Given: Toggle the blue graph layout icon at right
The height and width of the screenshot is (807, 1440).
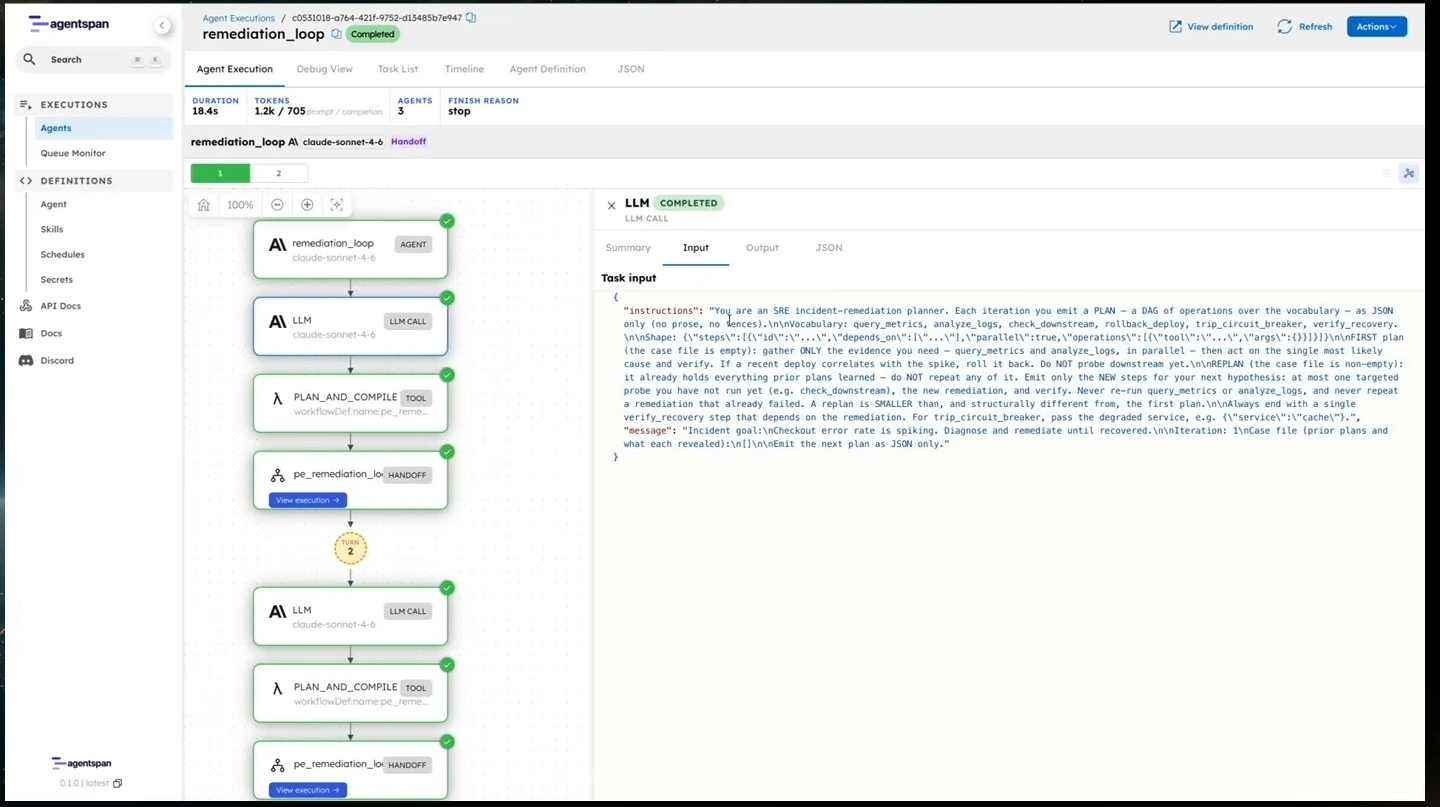Looking at the screenshot, I should click(x=1409, y=173).
